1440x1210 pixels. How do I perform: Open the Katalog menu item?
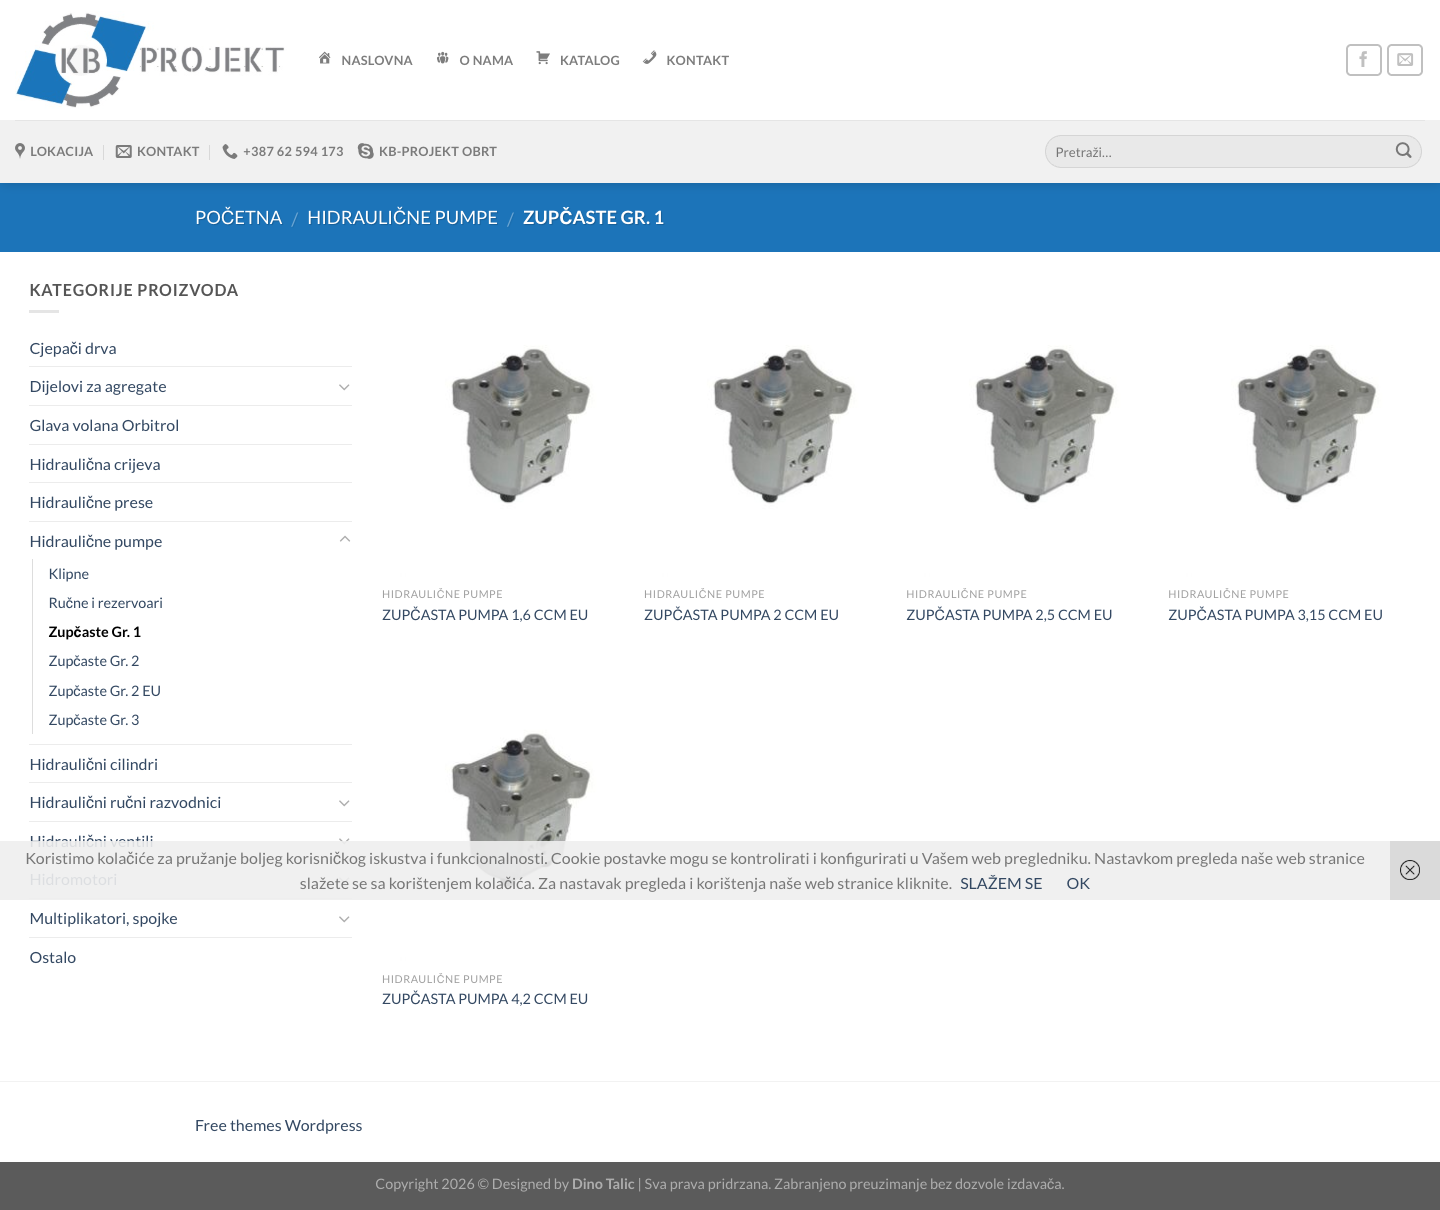pyautogui.click(x=578, y=60)
